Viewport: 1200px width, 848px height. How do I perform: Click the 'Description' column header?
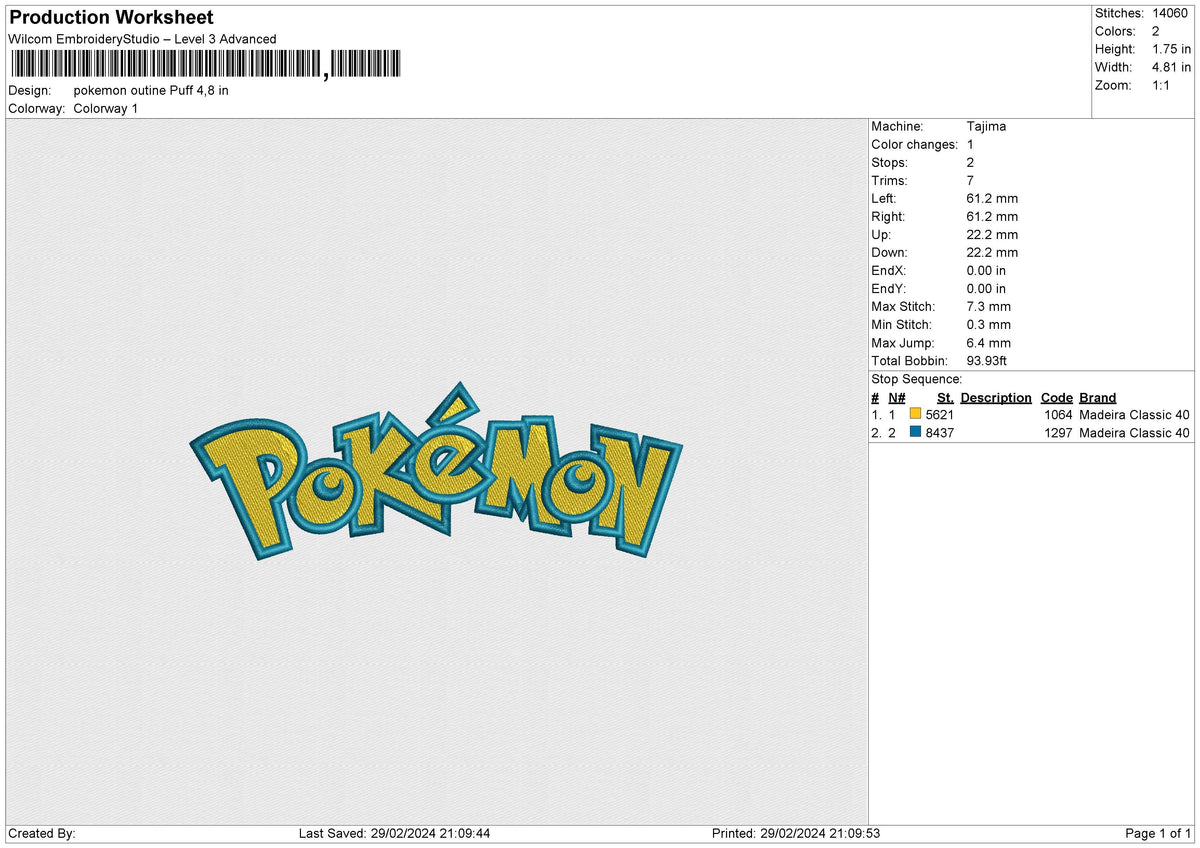996,397
